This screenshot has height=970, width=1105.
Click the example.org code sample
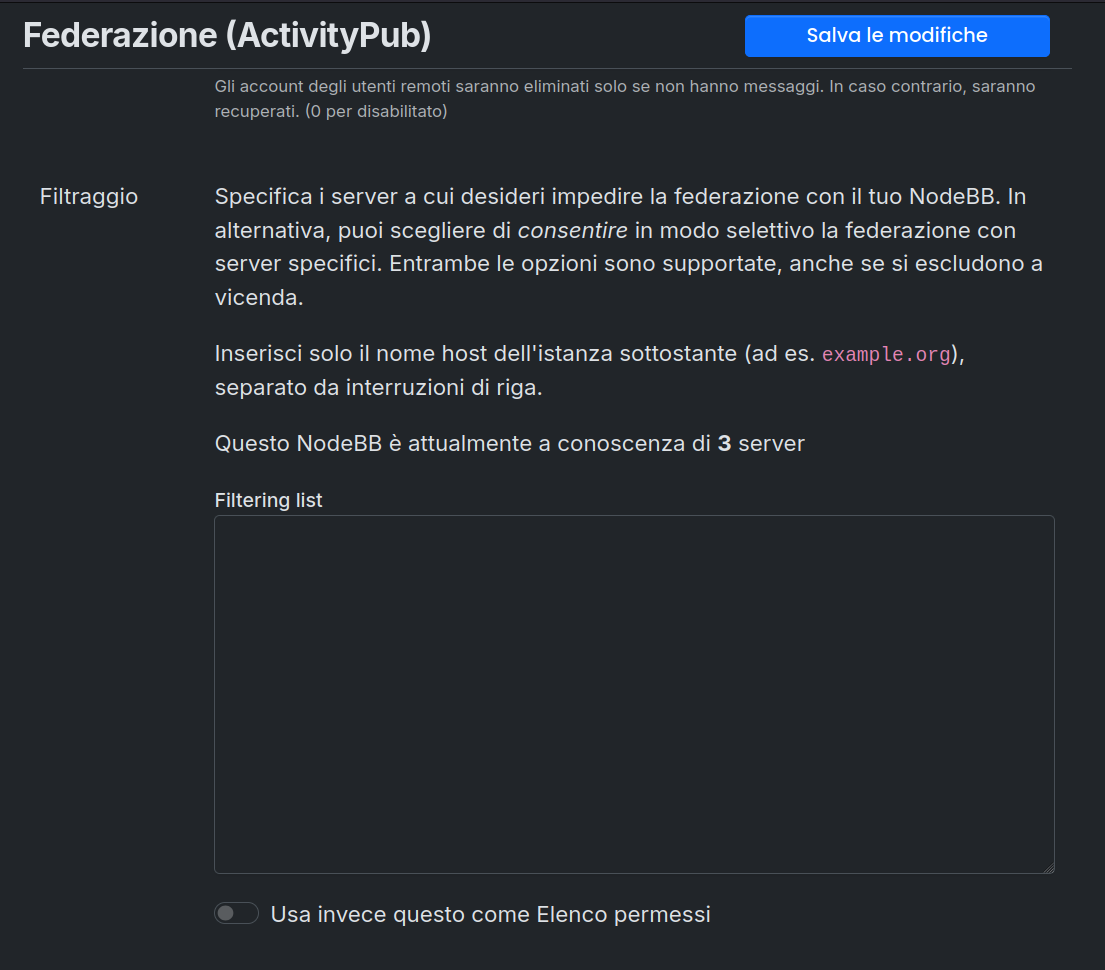[x=885, y=355]
